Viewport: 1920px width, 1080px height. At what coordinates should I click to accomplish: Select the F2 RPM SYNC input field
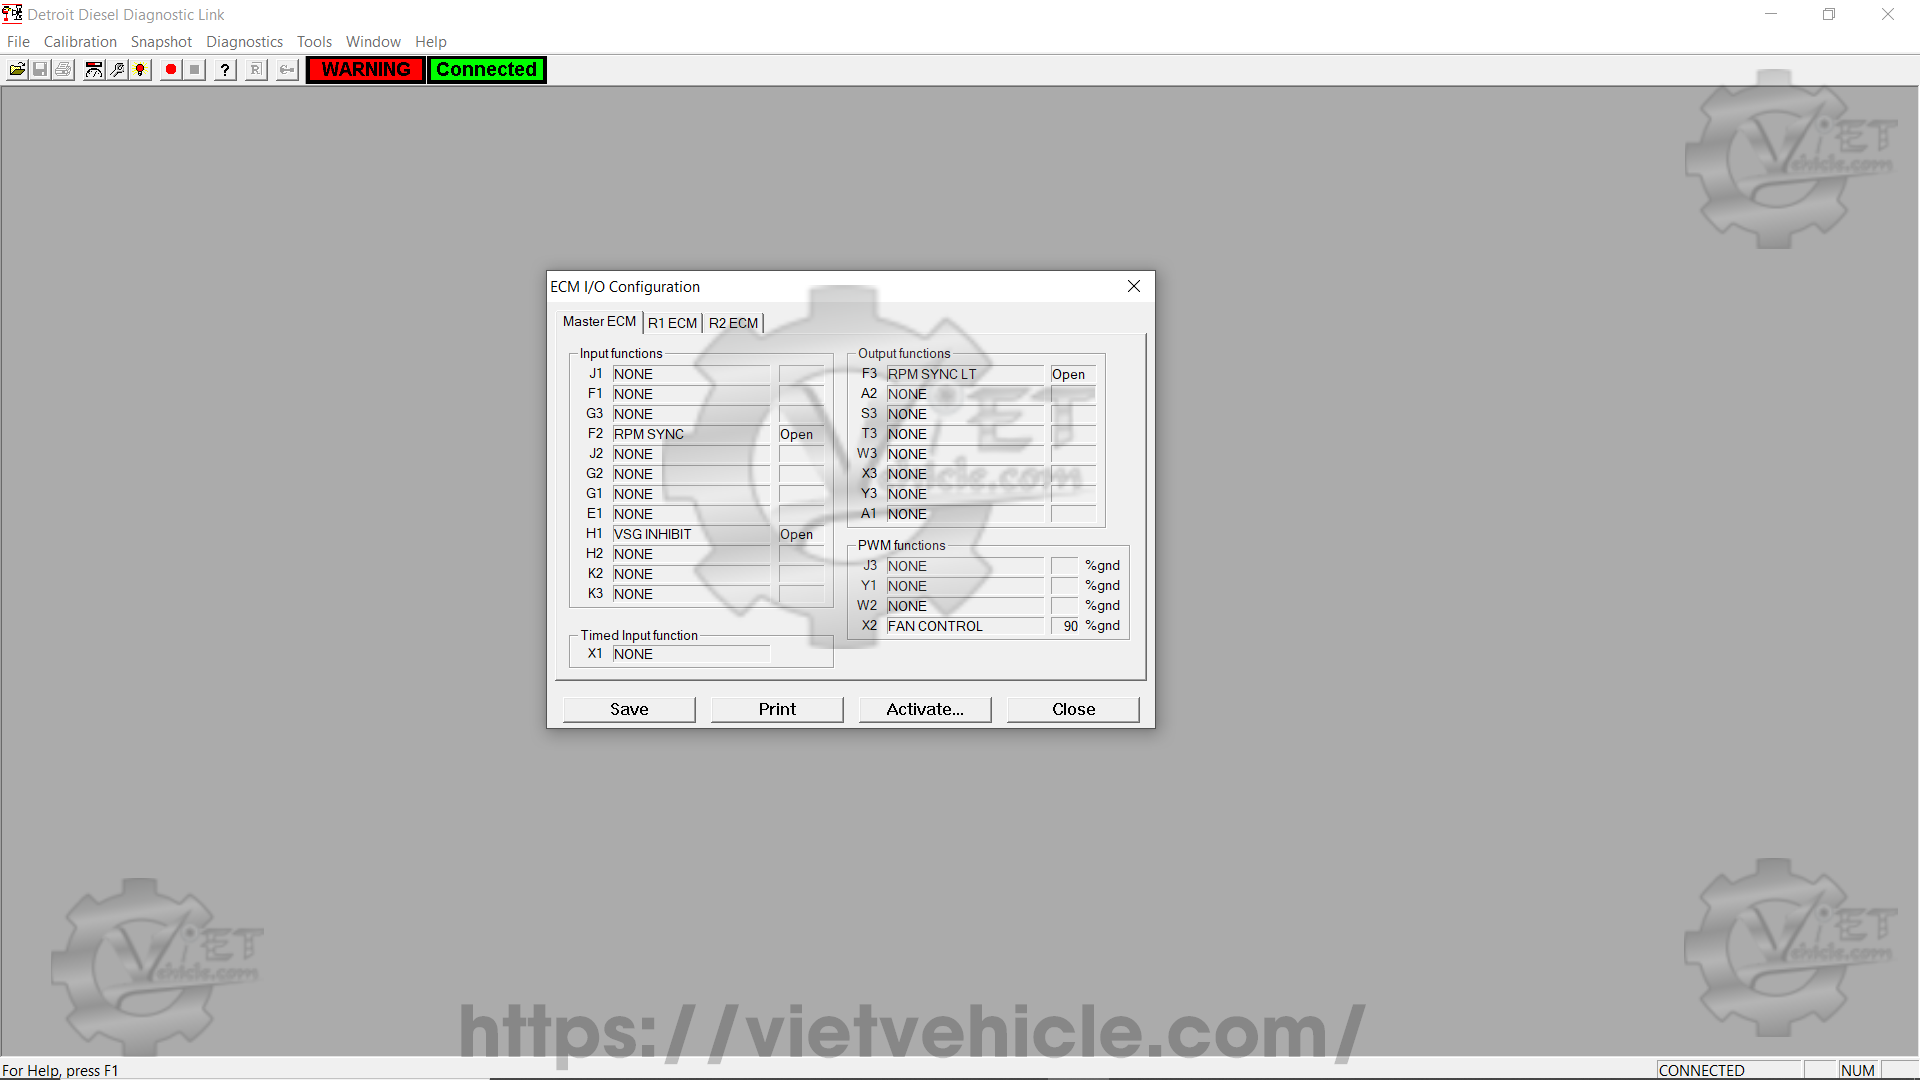[x=690, y=434]
